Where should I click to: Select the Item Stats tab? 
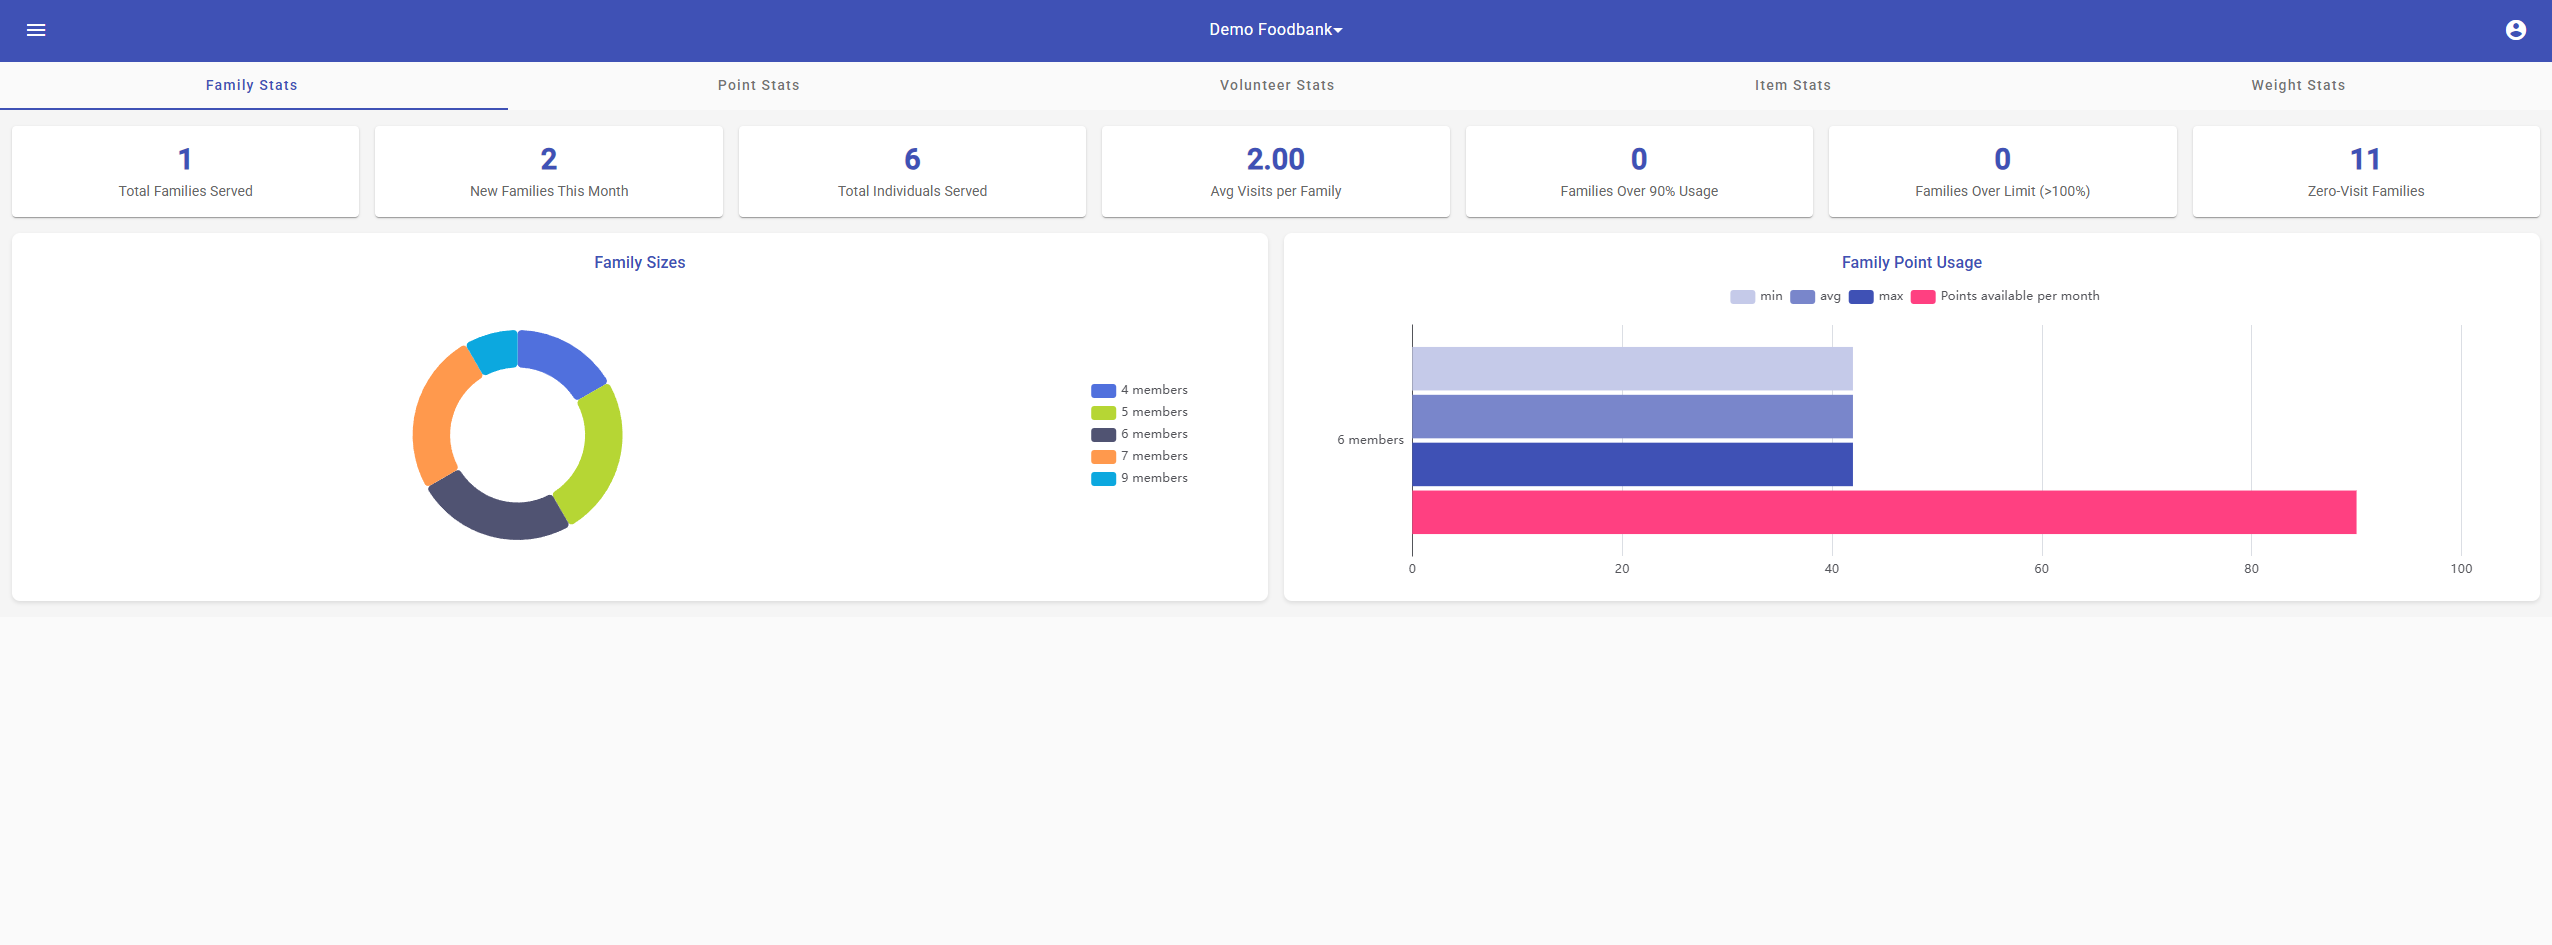tap(1791, 85)
